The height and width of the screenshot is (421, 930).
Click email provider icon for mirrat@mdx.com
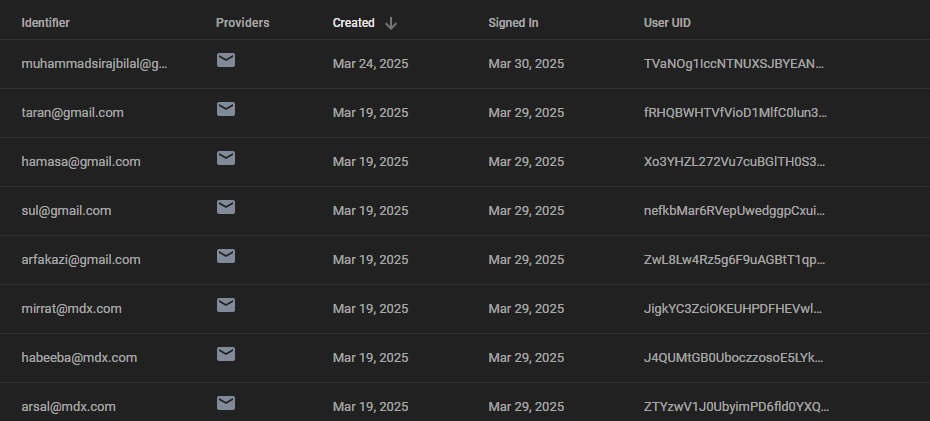[x=226, y=305]
